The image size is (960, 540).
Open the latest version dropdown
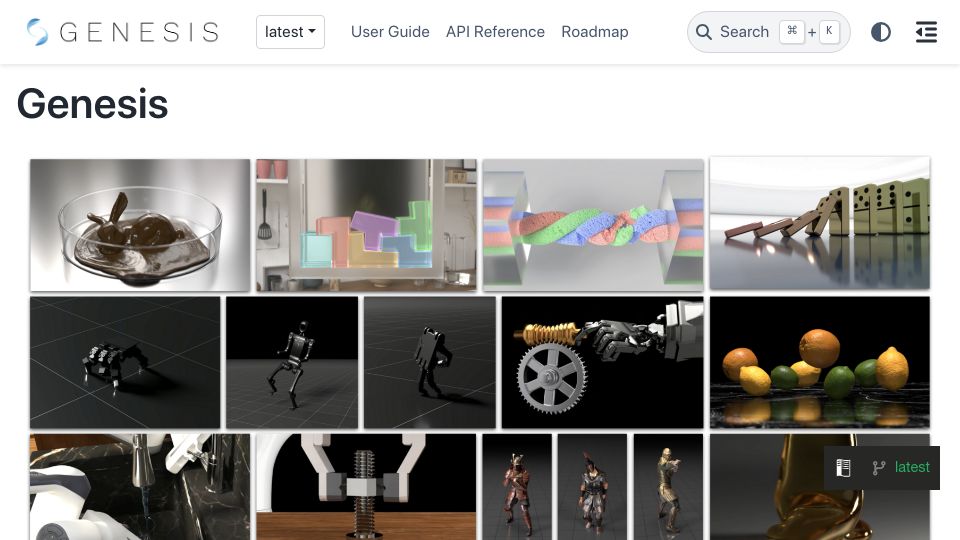tap(290, 32)
